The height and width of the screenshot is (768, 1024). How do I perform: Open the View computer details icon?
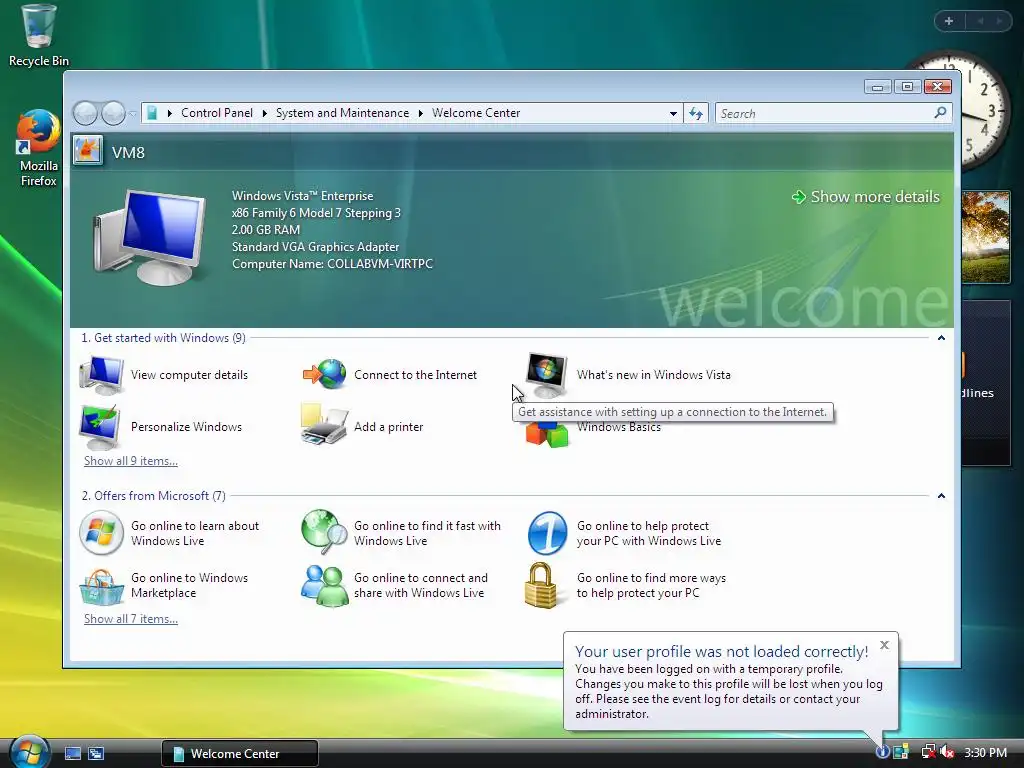pyautogui.click(x=101, y=375)
